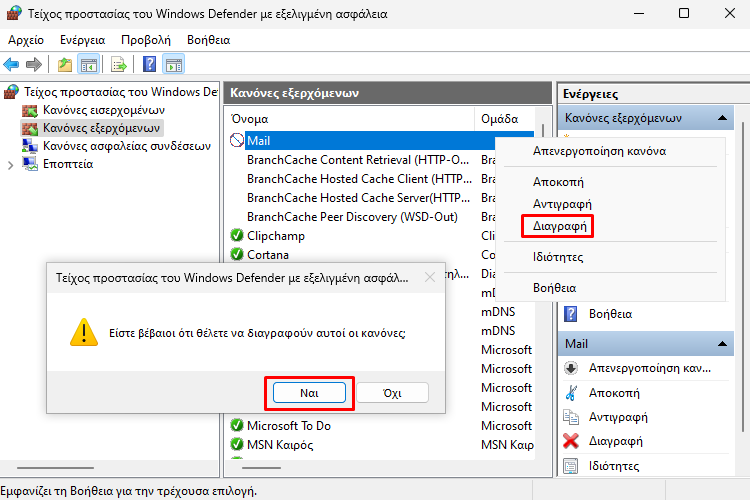The width and height of the screenshot is (750, 500).
Task: Click the Εποπτεία monitor icon
Action: point(30,164)
